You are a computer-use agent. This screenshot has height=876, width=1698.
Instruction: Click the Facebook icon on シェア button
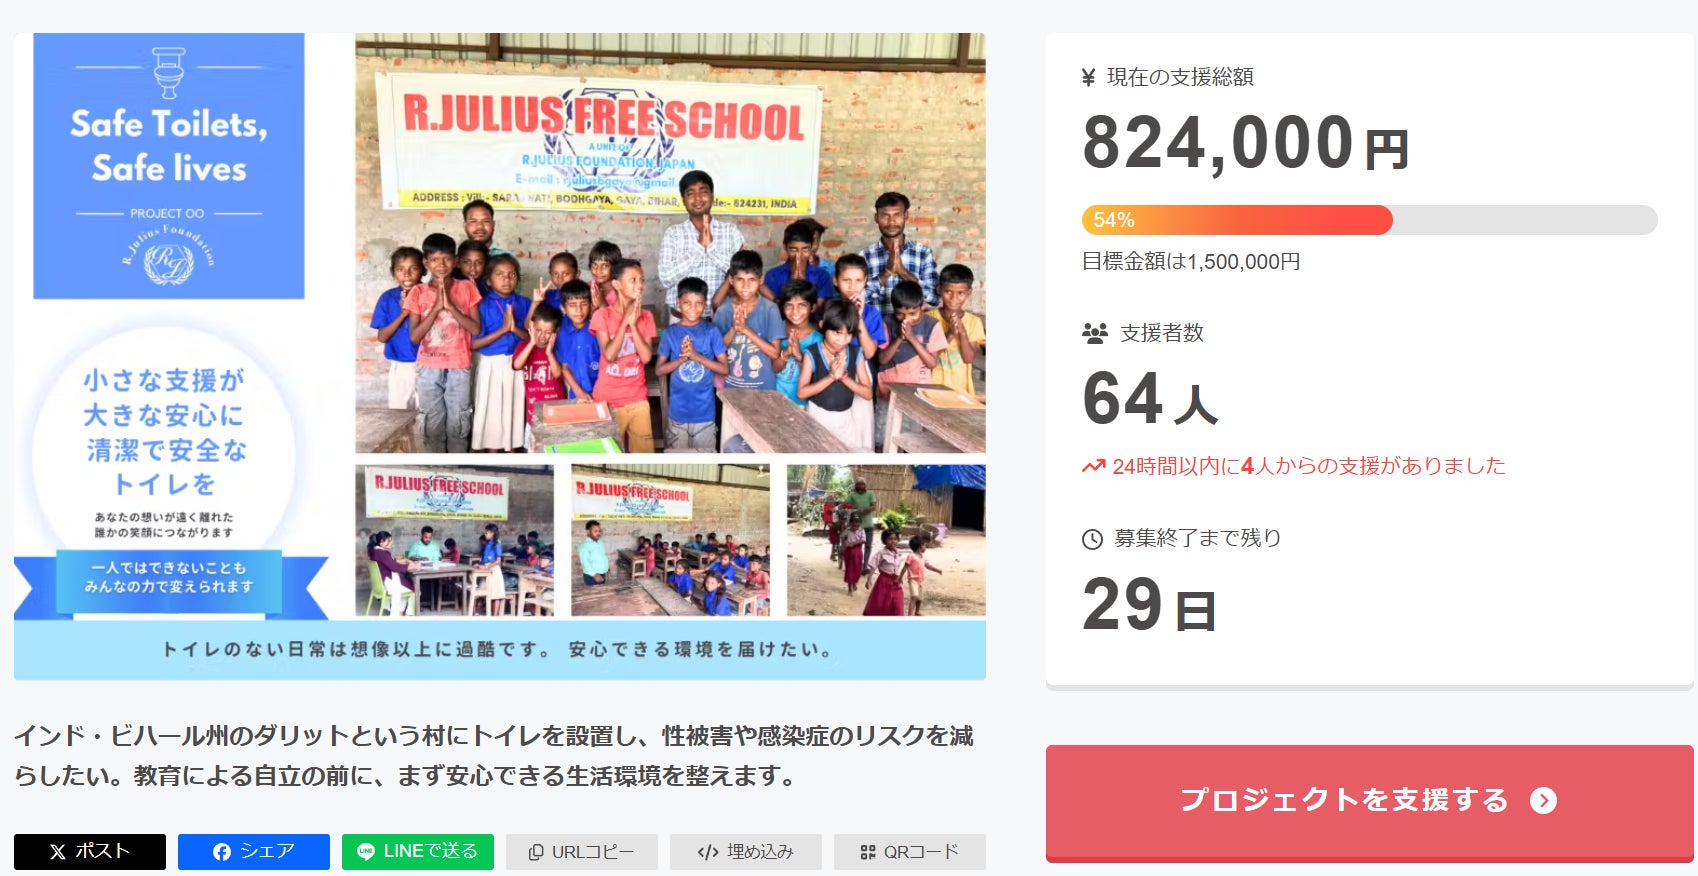click(222, 852)
